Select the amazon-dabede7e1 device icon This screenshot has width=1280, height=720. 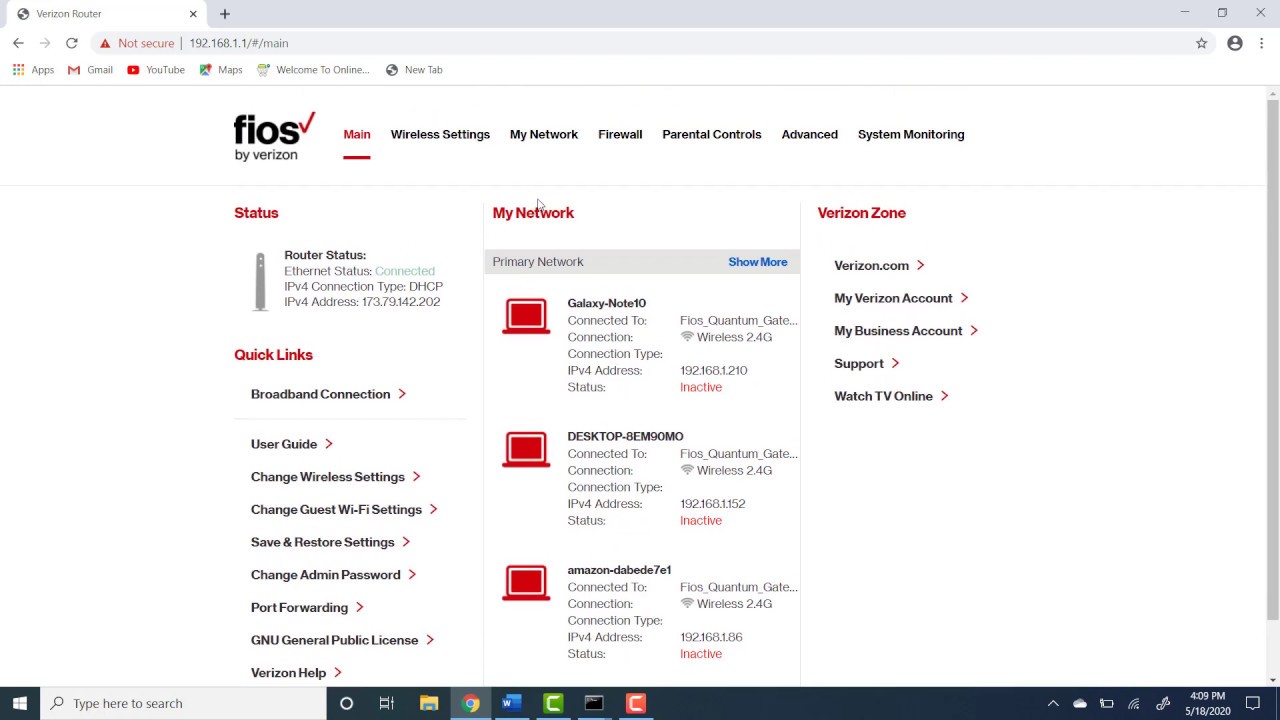pyautogui.click(x=526, y=582)
